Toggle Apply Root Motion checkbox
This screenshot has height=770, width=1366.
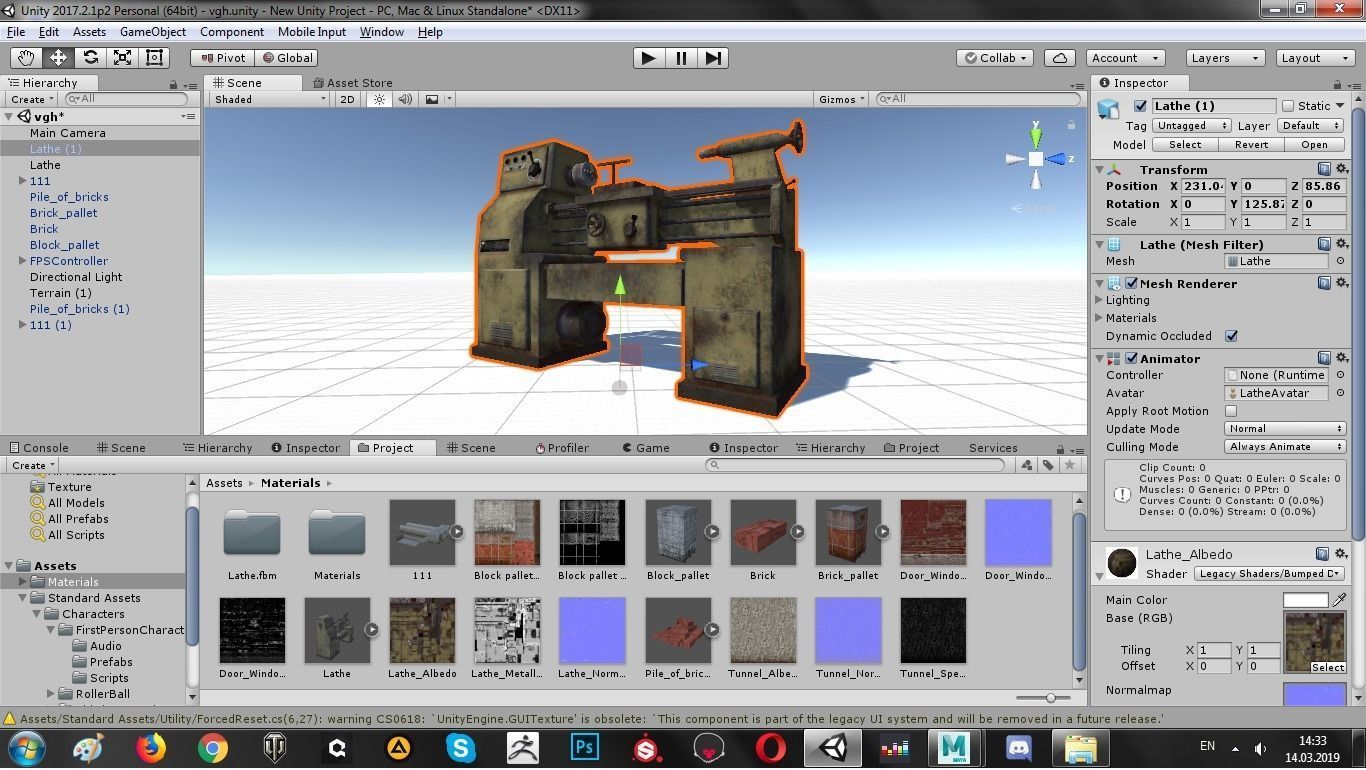(1231, 411)
